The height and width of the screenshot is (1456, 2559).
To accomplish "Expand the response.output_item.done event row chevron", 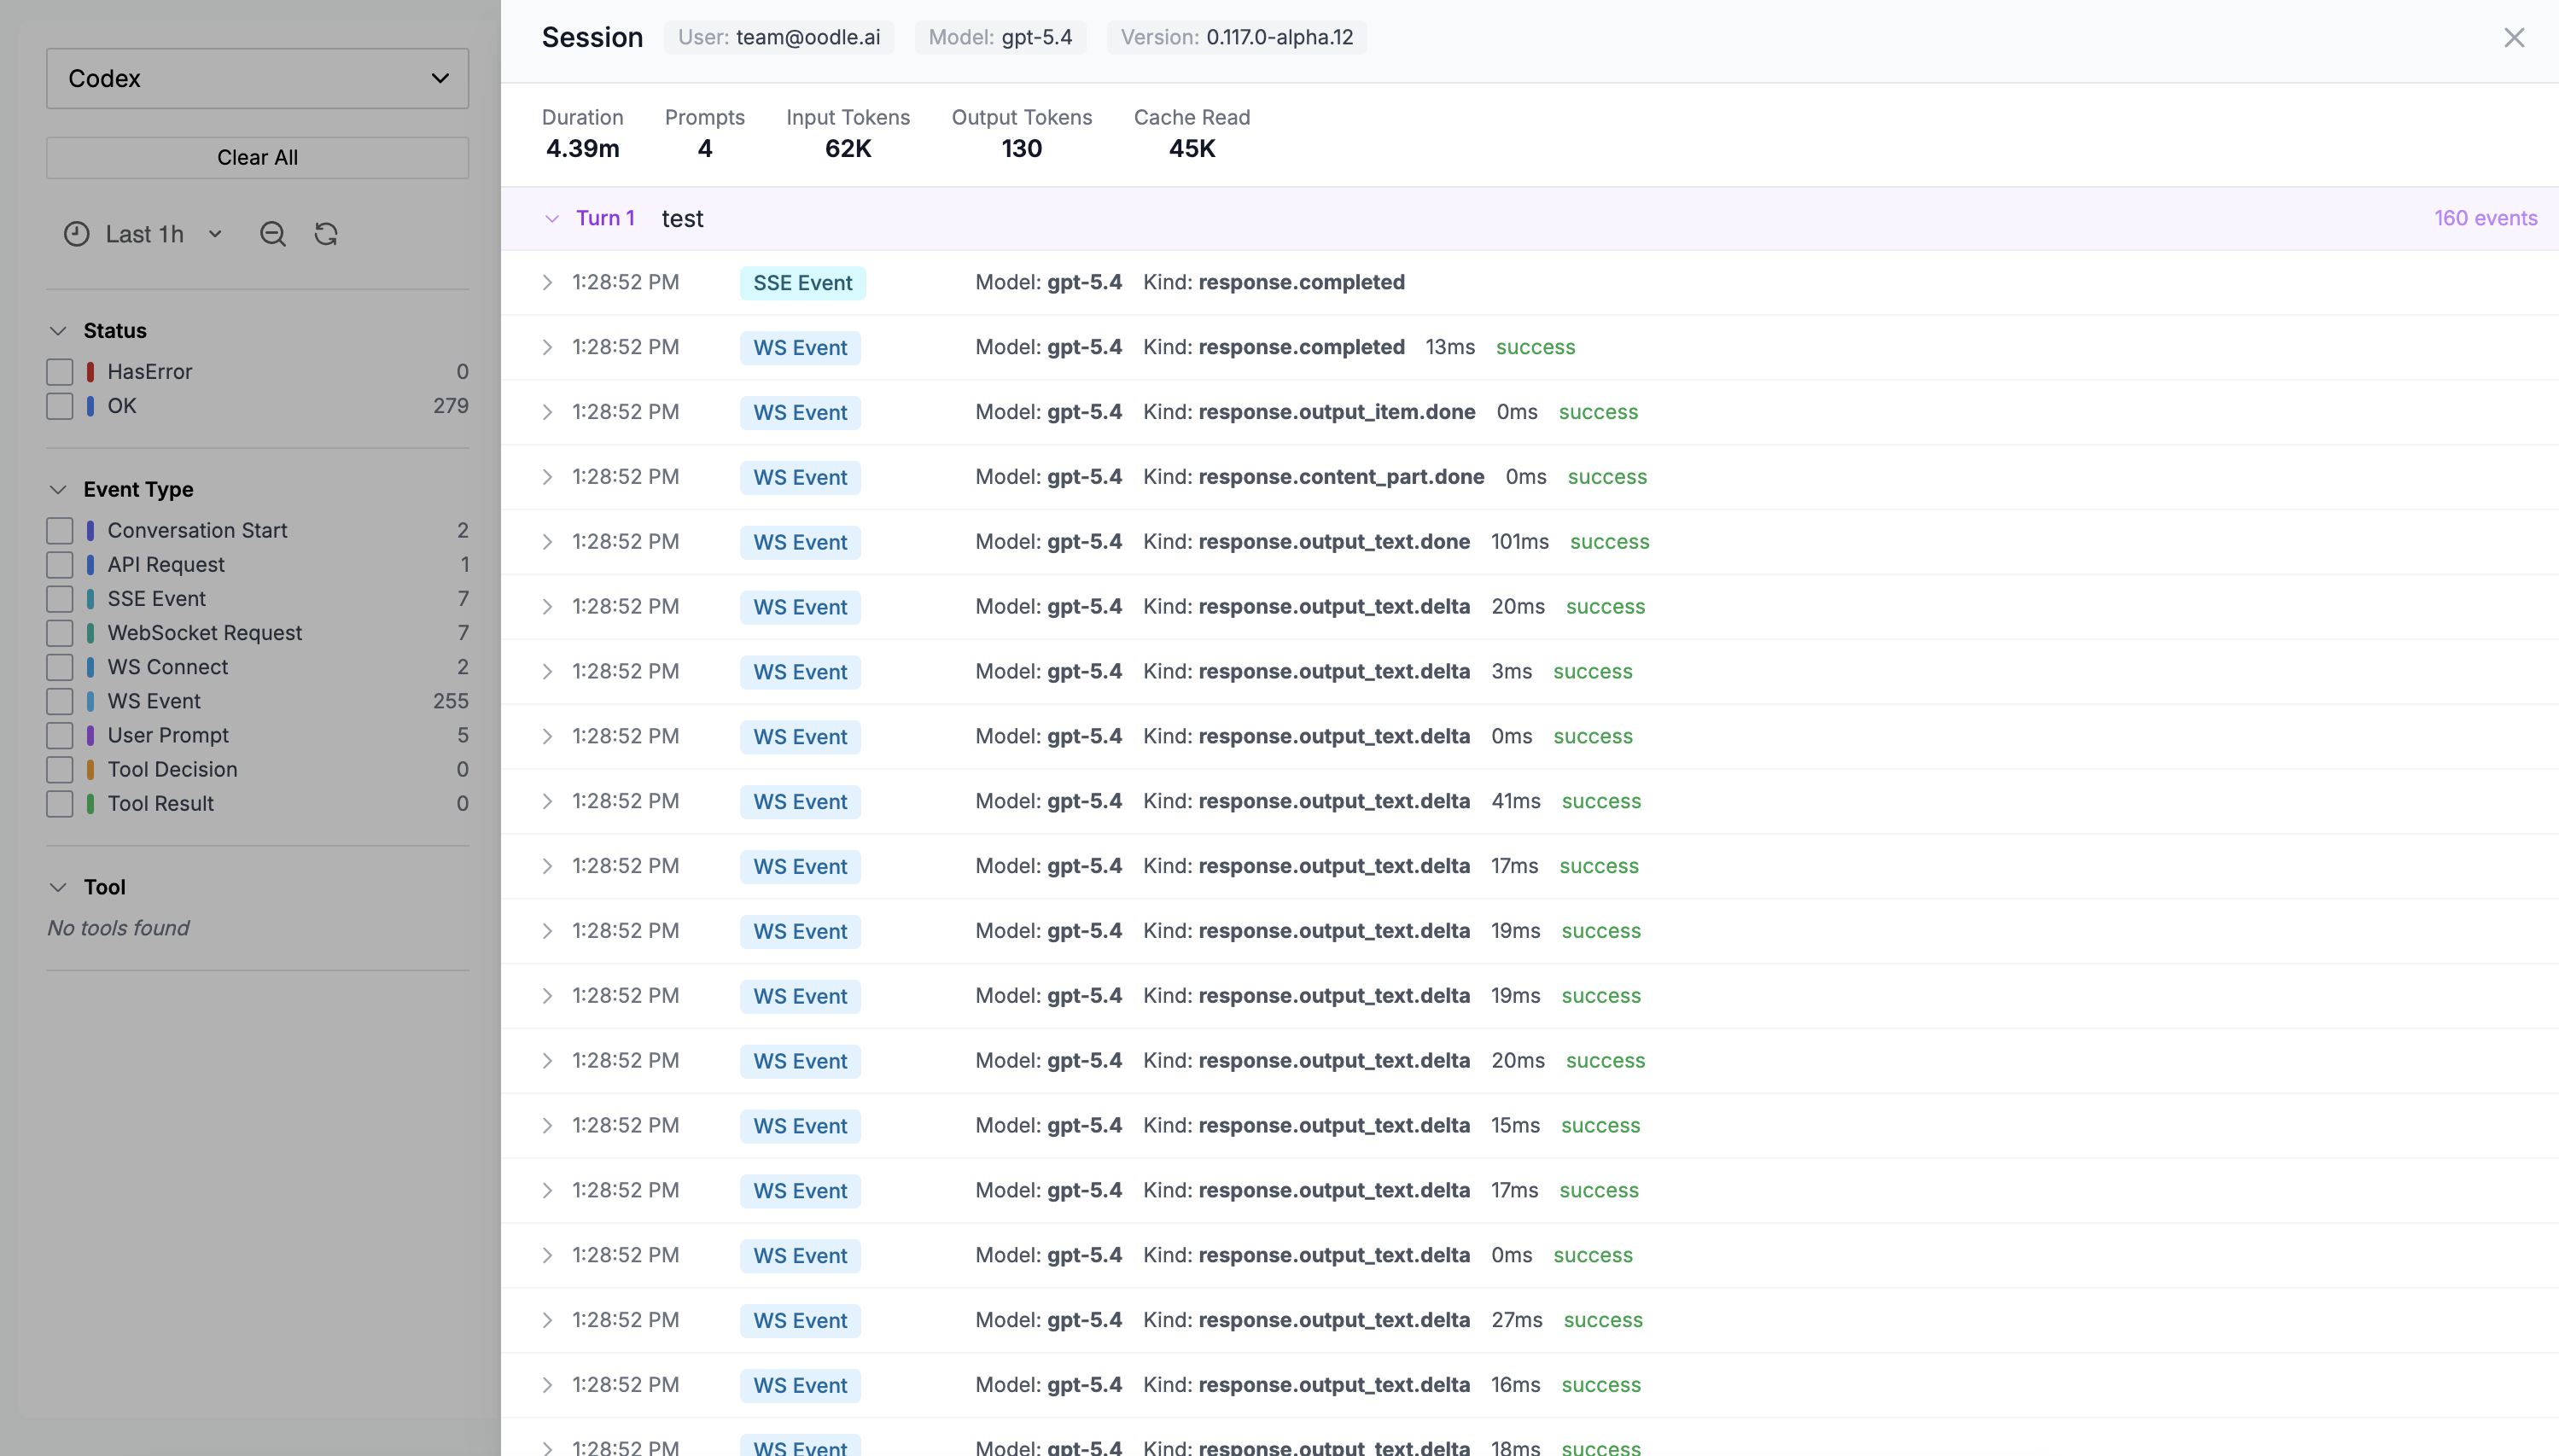I will click(x=547, y=412).
